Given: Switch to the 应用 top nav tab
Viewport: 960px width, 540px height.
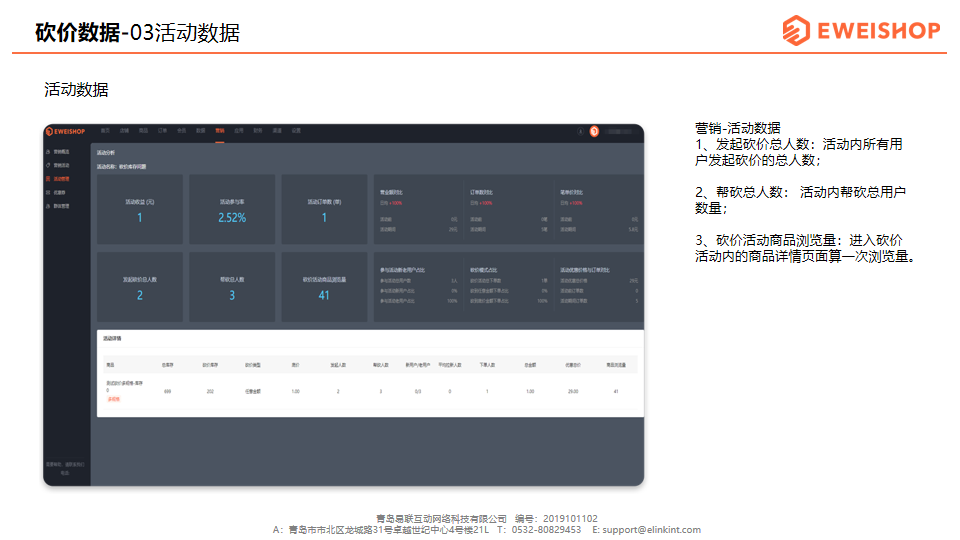Looking at the screenshot, I should pyautogui.click(x=239, y=131).
